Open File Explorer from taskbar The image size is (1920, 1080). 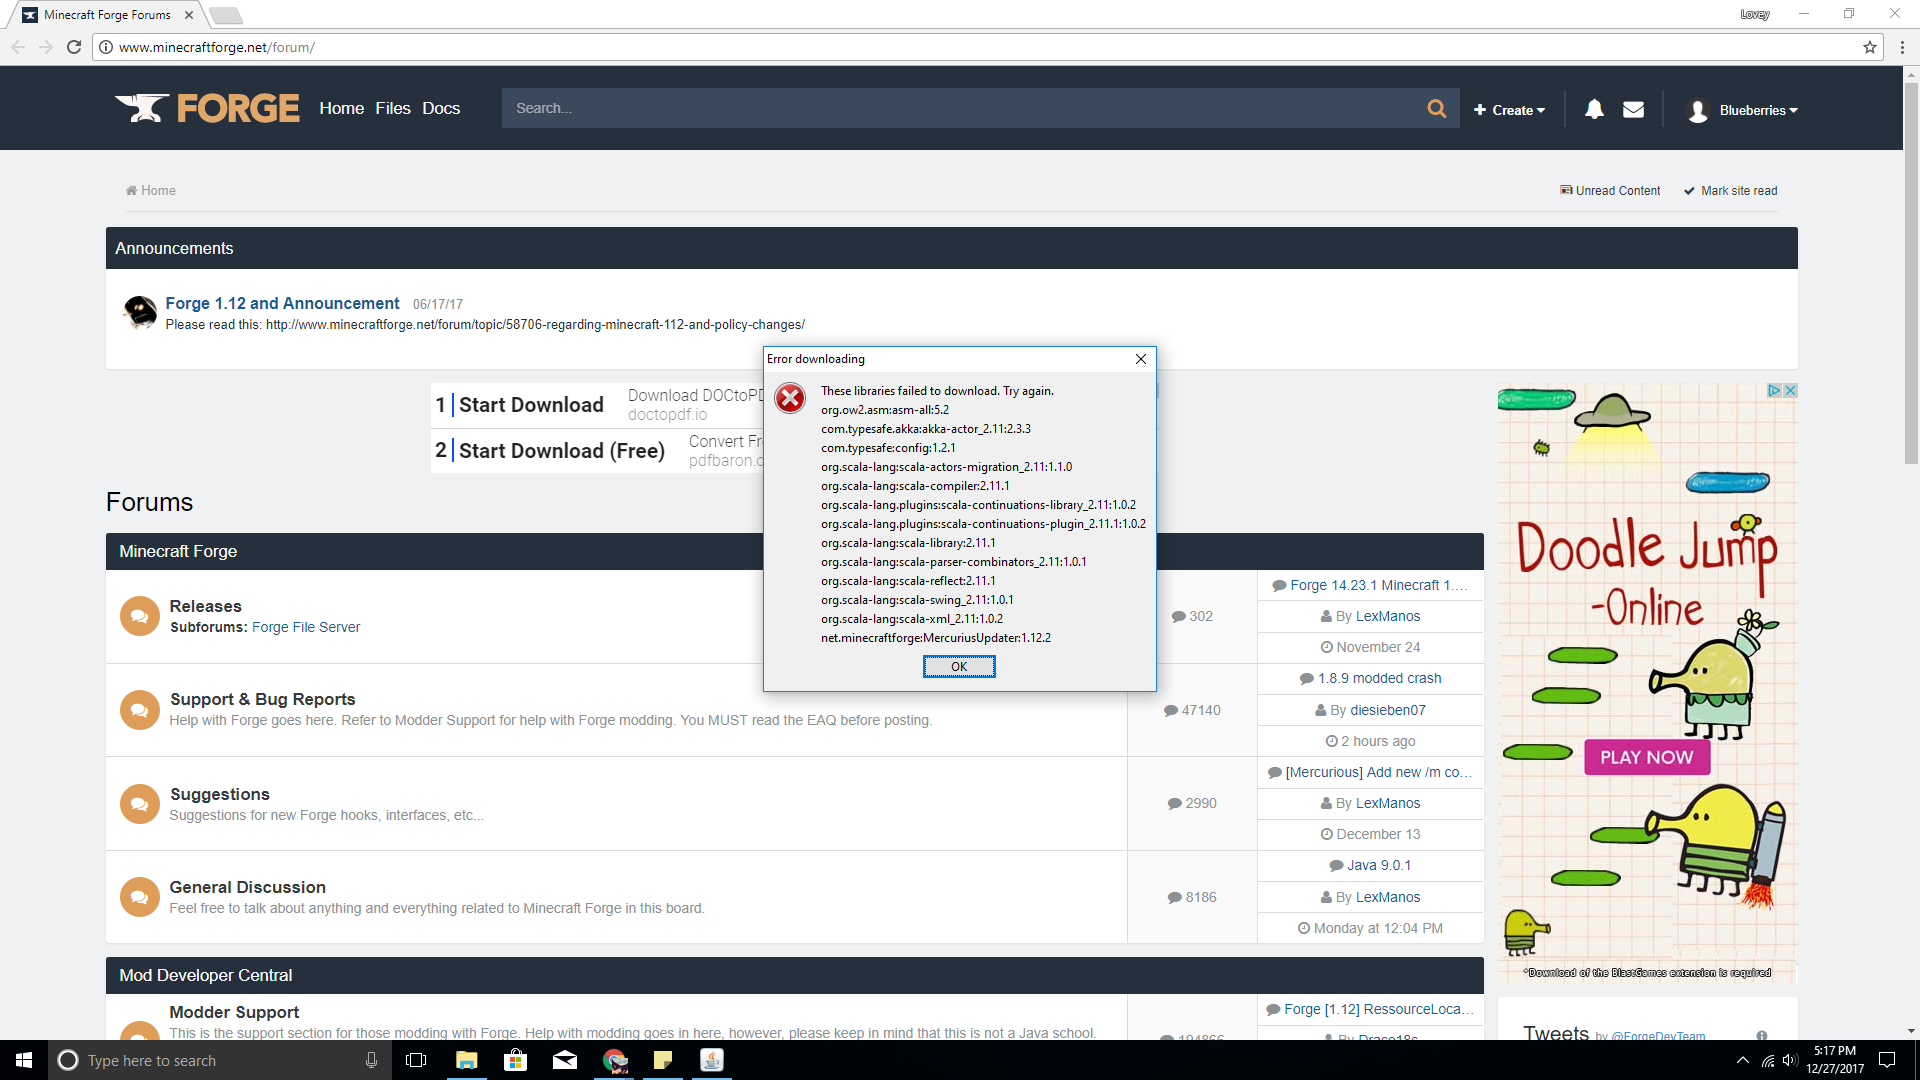coord(466,1060)
